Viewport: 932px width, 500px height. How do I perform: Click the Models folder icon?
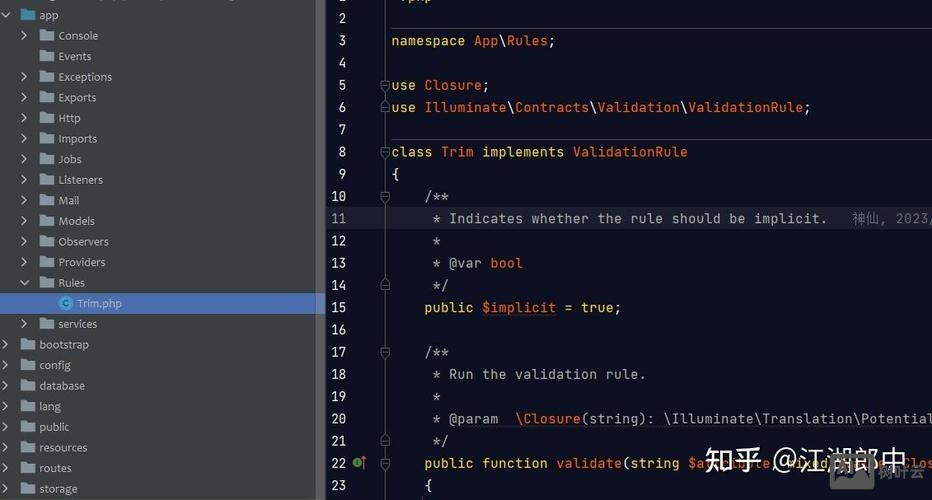(x=47, y=221)
